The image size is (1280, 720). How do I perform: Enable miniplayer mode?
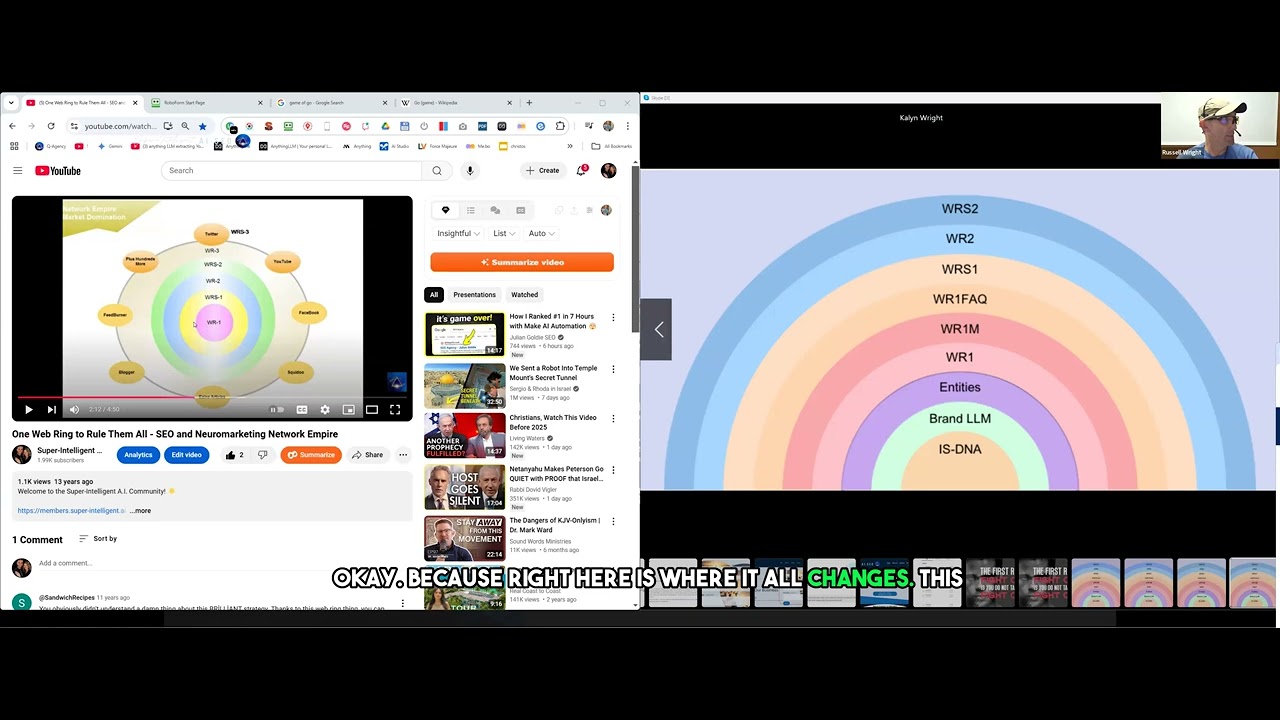click(348, 409)
